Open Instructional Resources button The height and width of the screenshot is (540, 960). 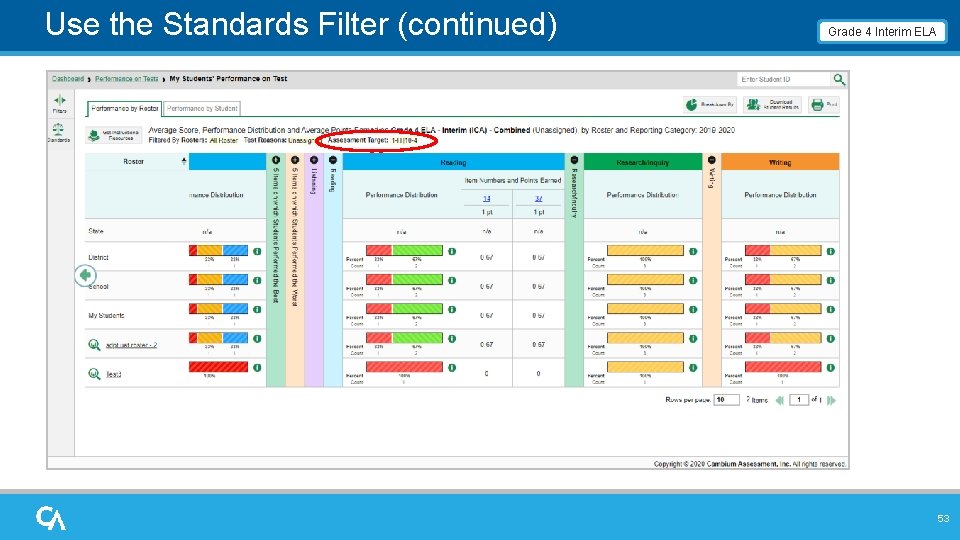point(114,135)
